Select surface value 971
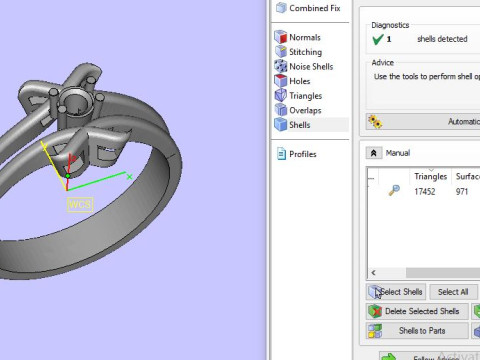Screen dimensions: 480x360 pyautogui.click(x=462, y=192)
